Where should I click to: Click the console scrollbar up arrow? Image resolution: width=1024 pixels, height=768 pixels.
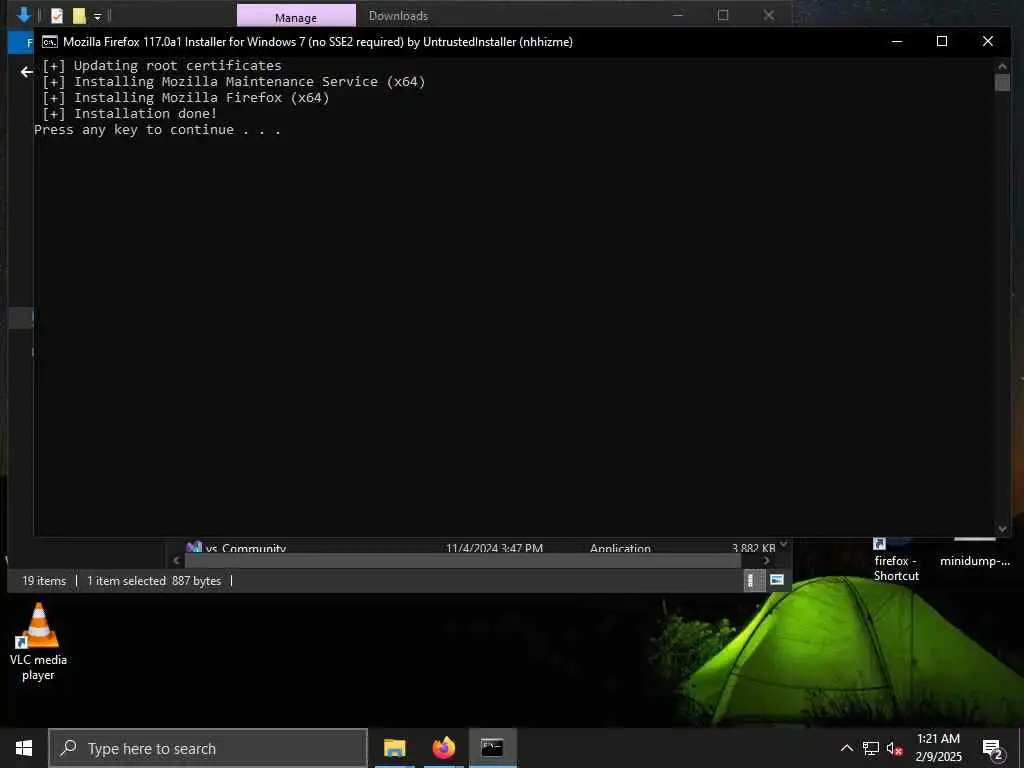(x=1002, y=66)
